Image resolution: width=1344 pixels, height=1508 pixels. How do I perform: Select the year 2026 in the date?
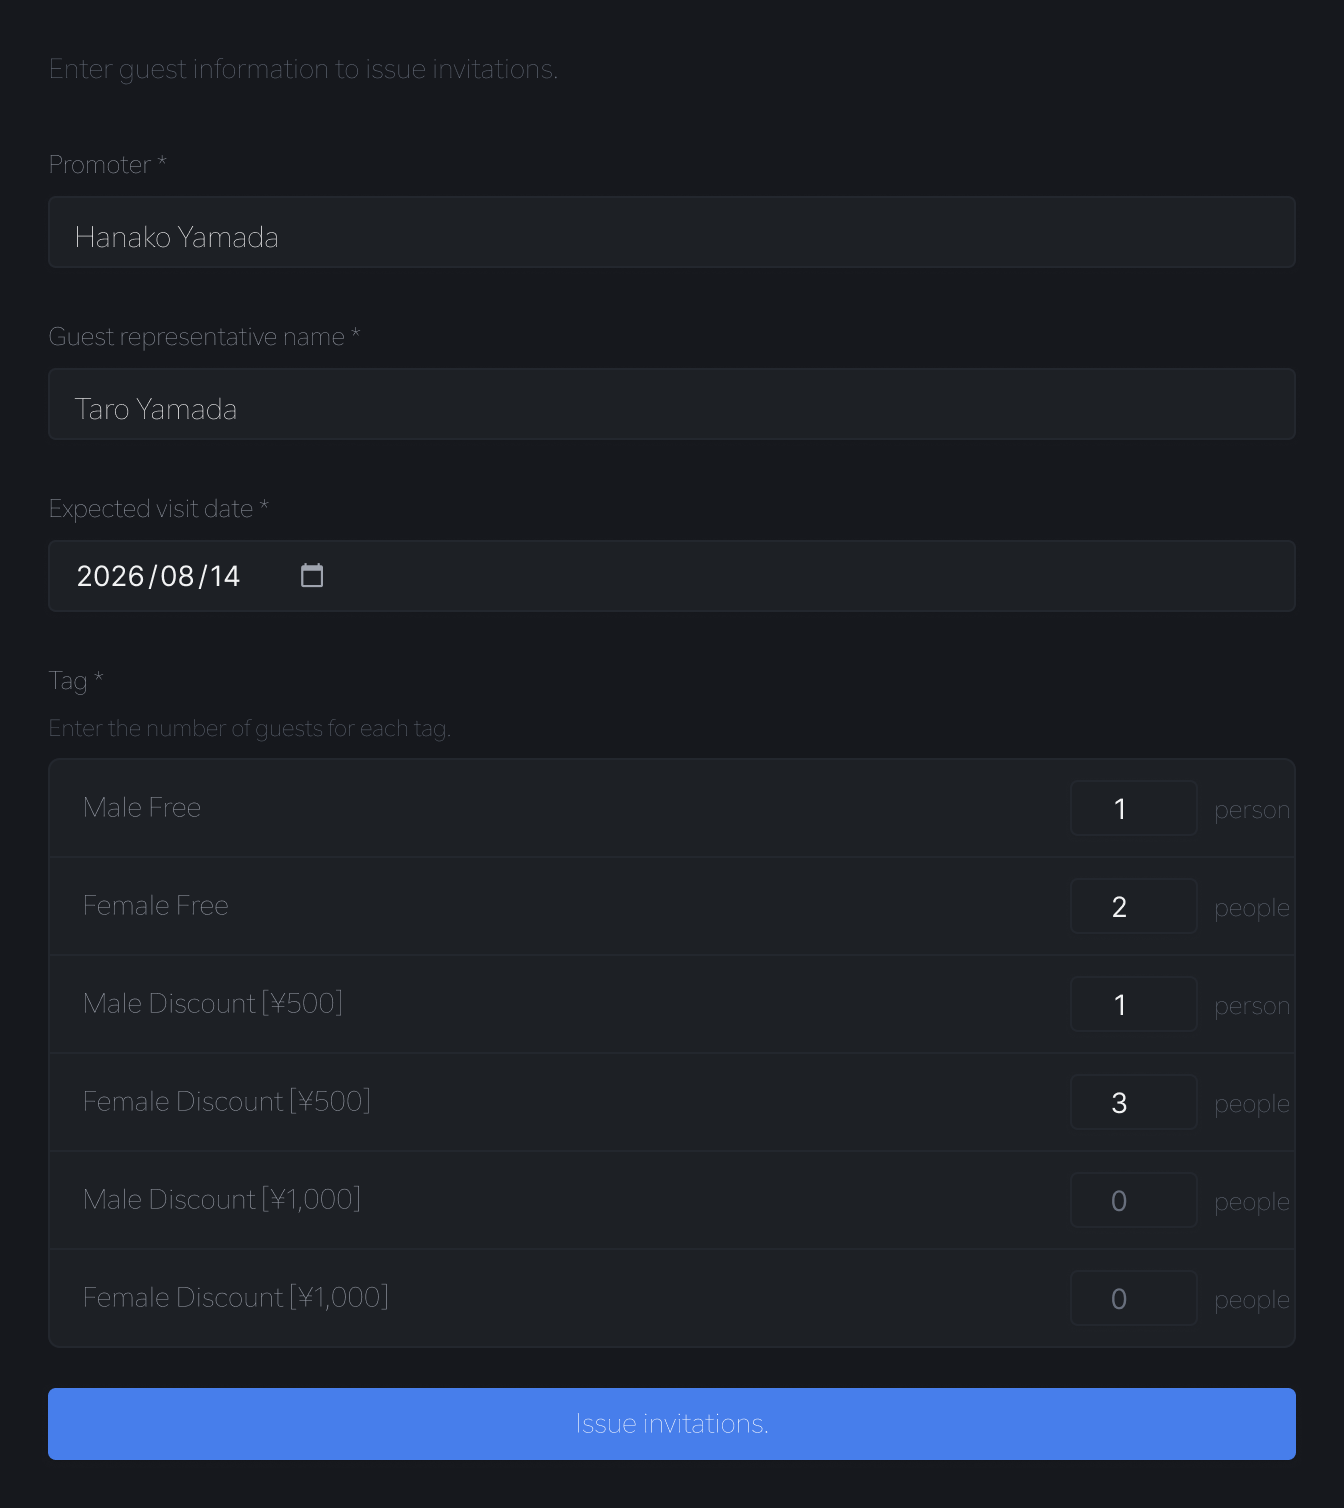click(110, 577)
